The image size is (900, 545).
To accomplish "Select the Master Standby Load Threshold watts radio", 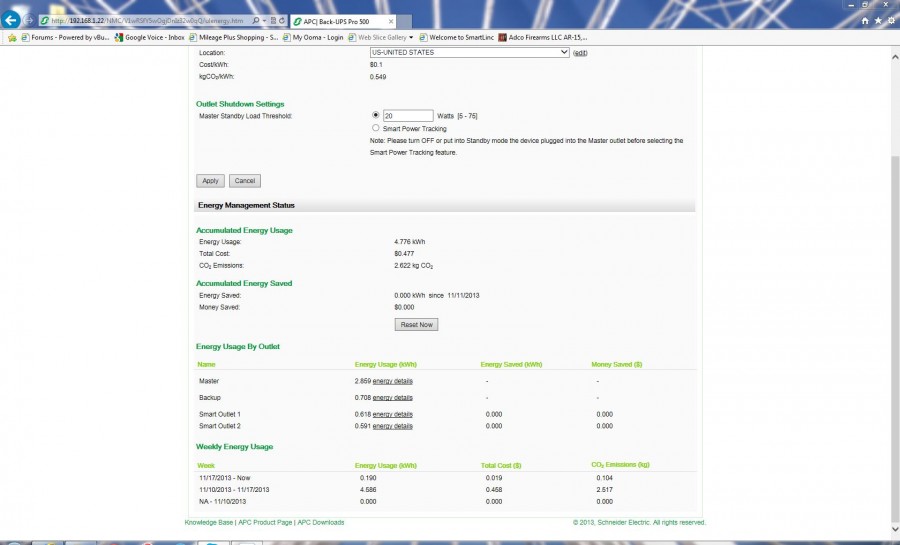I will click(x=375, y=115).
